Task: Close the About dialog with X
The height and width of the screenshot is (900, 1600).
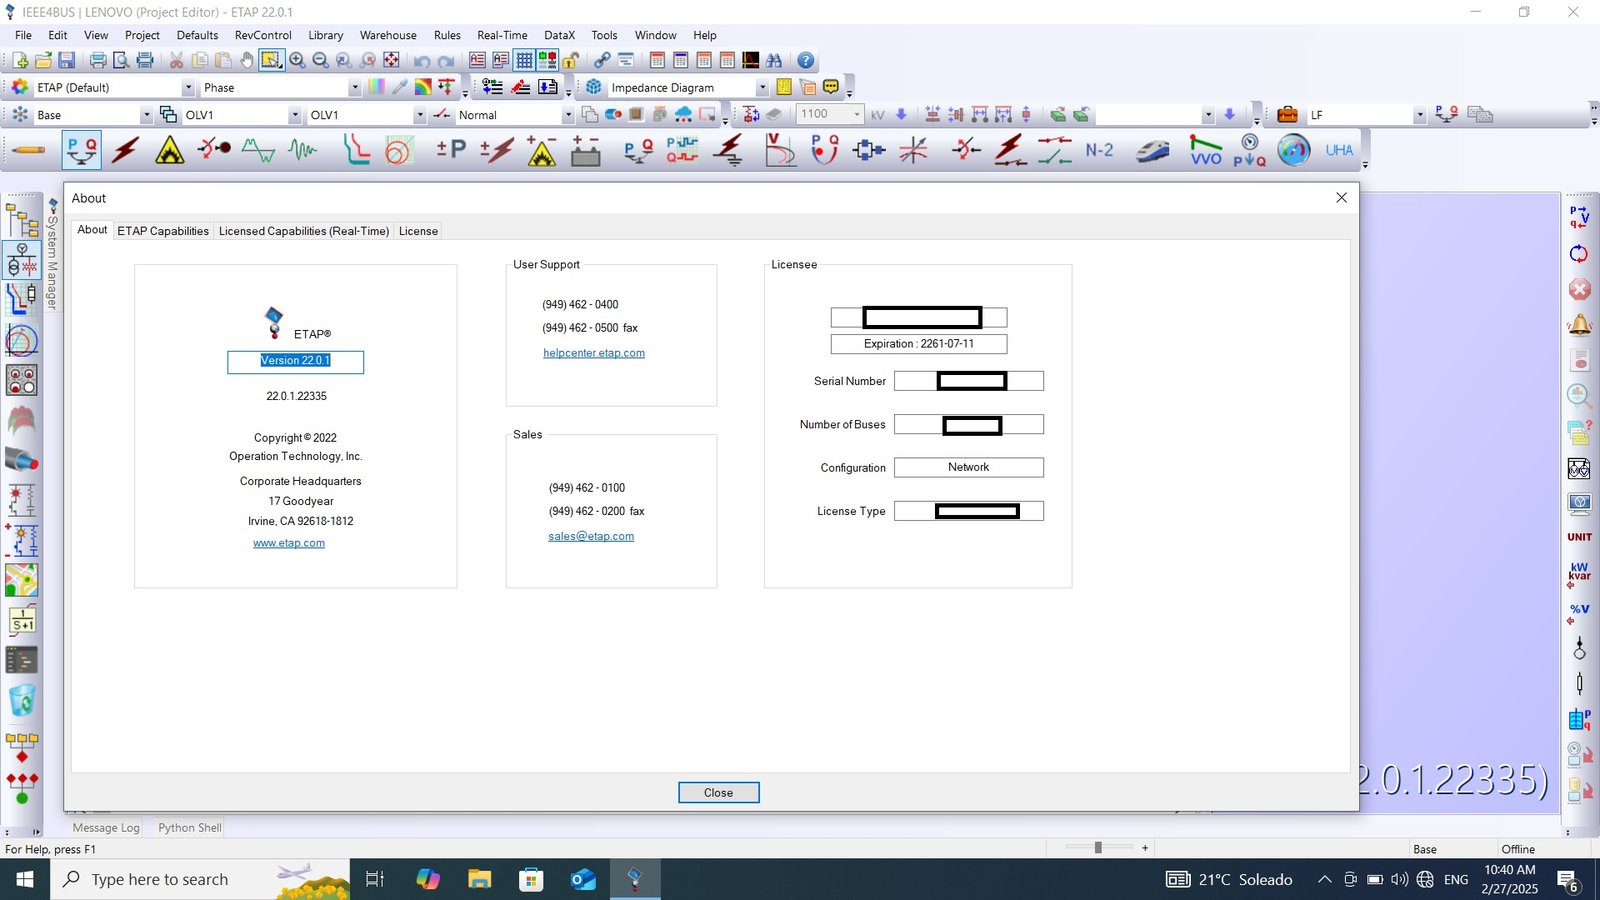Action: pos(1341,198)
